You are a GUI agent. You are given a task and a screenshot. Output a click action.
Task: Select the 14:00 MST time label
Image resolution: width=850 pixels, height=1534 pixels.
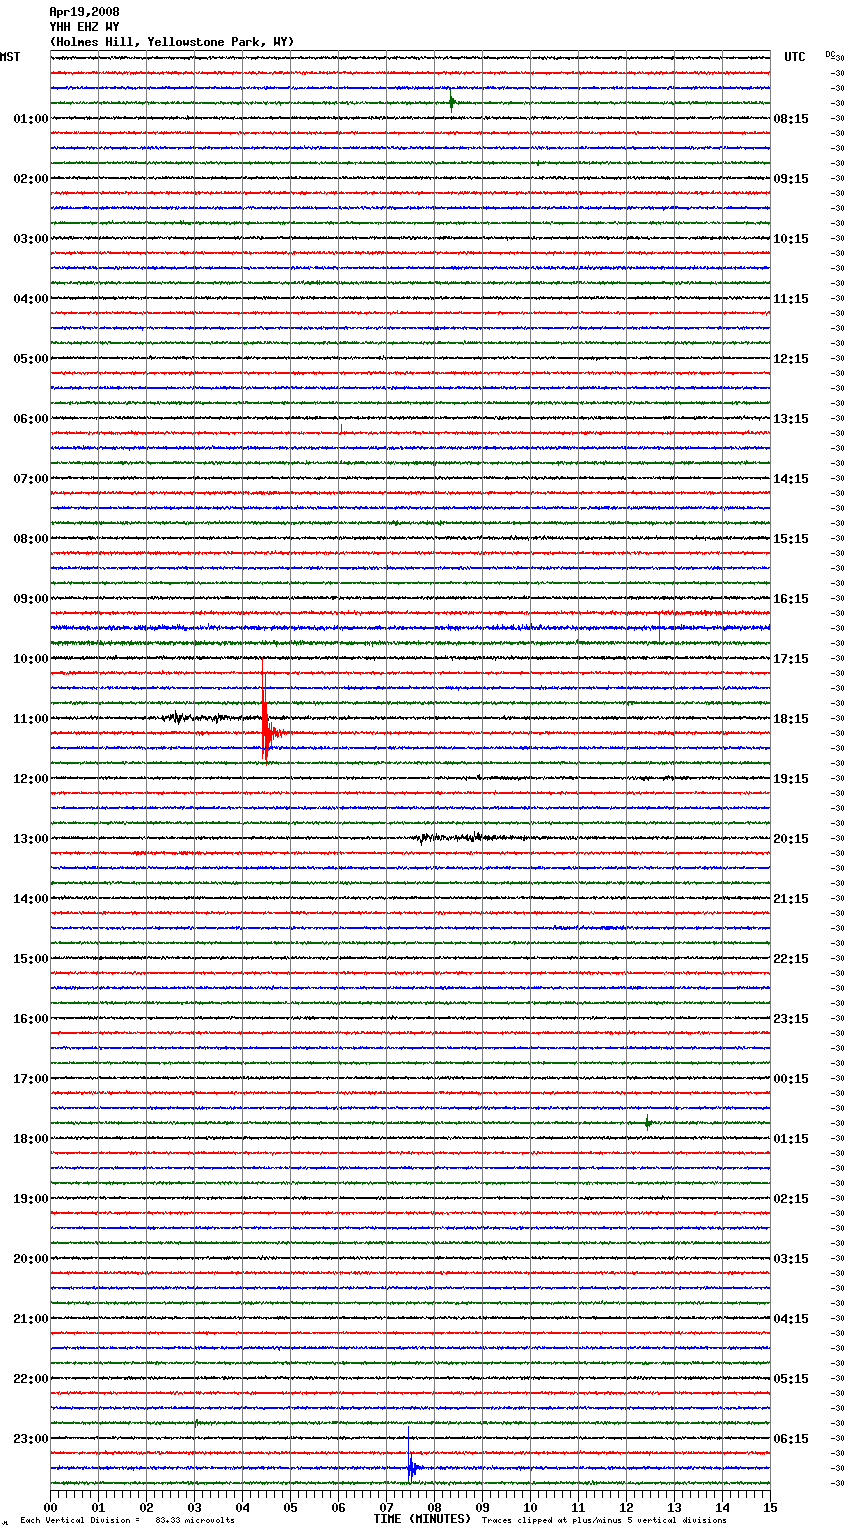(31, 899)
